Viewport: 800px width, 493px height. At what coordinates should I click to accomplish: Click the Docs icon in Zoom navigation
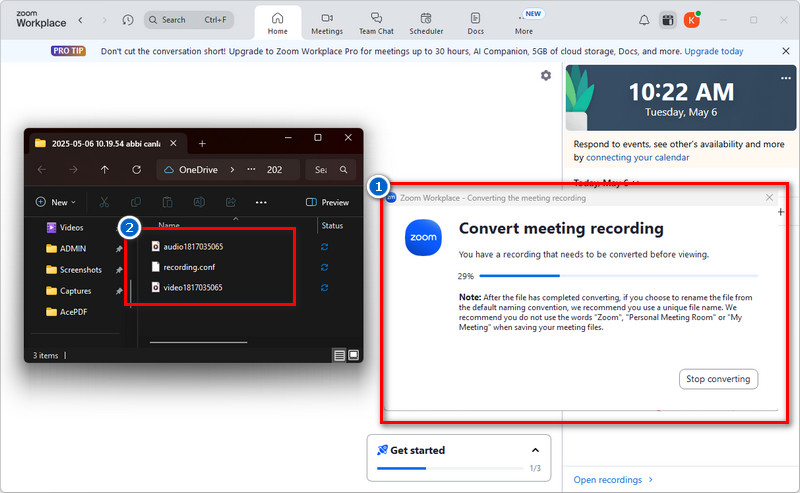(475, 23)
